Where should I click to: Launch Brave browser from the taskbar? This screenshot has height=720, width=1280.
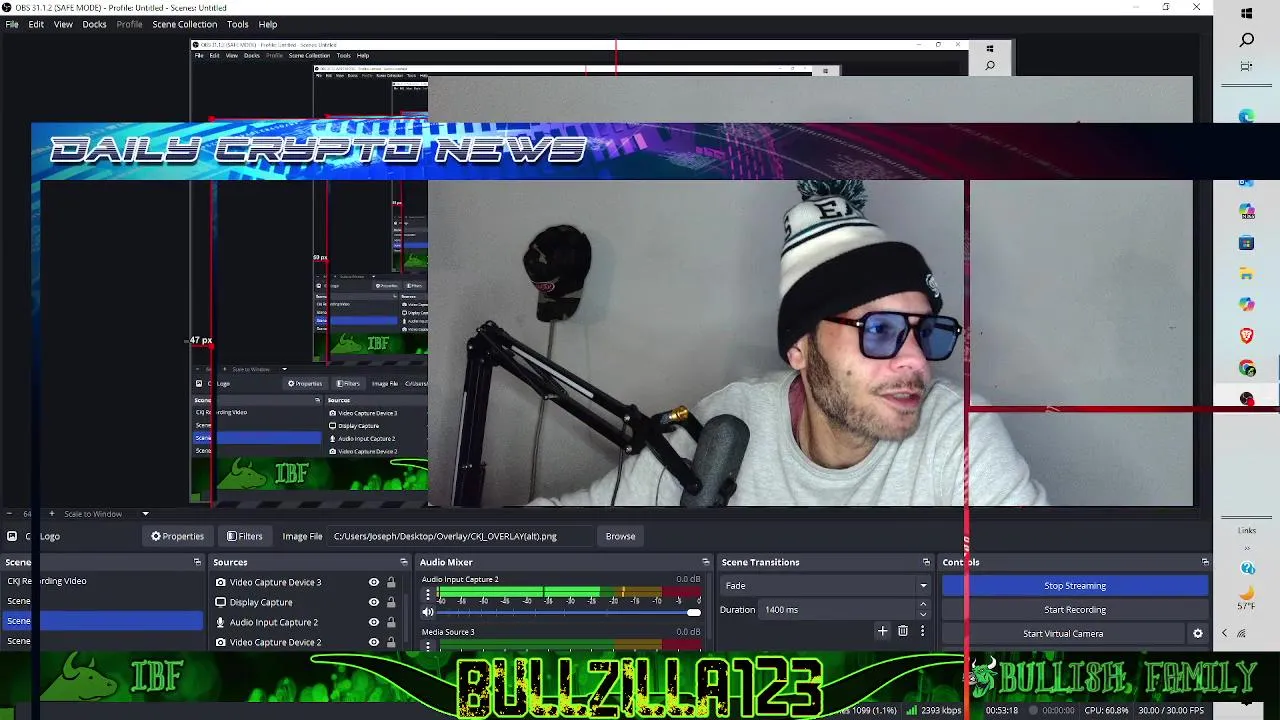click(x=1246, y=336)
